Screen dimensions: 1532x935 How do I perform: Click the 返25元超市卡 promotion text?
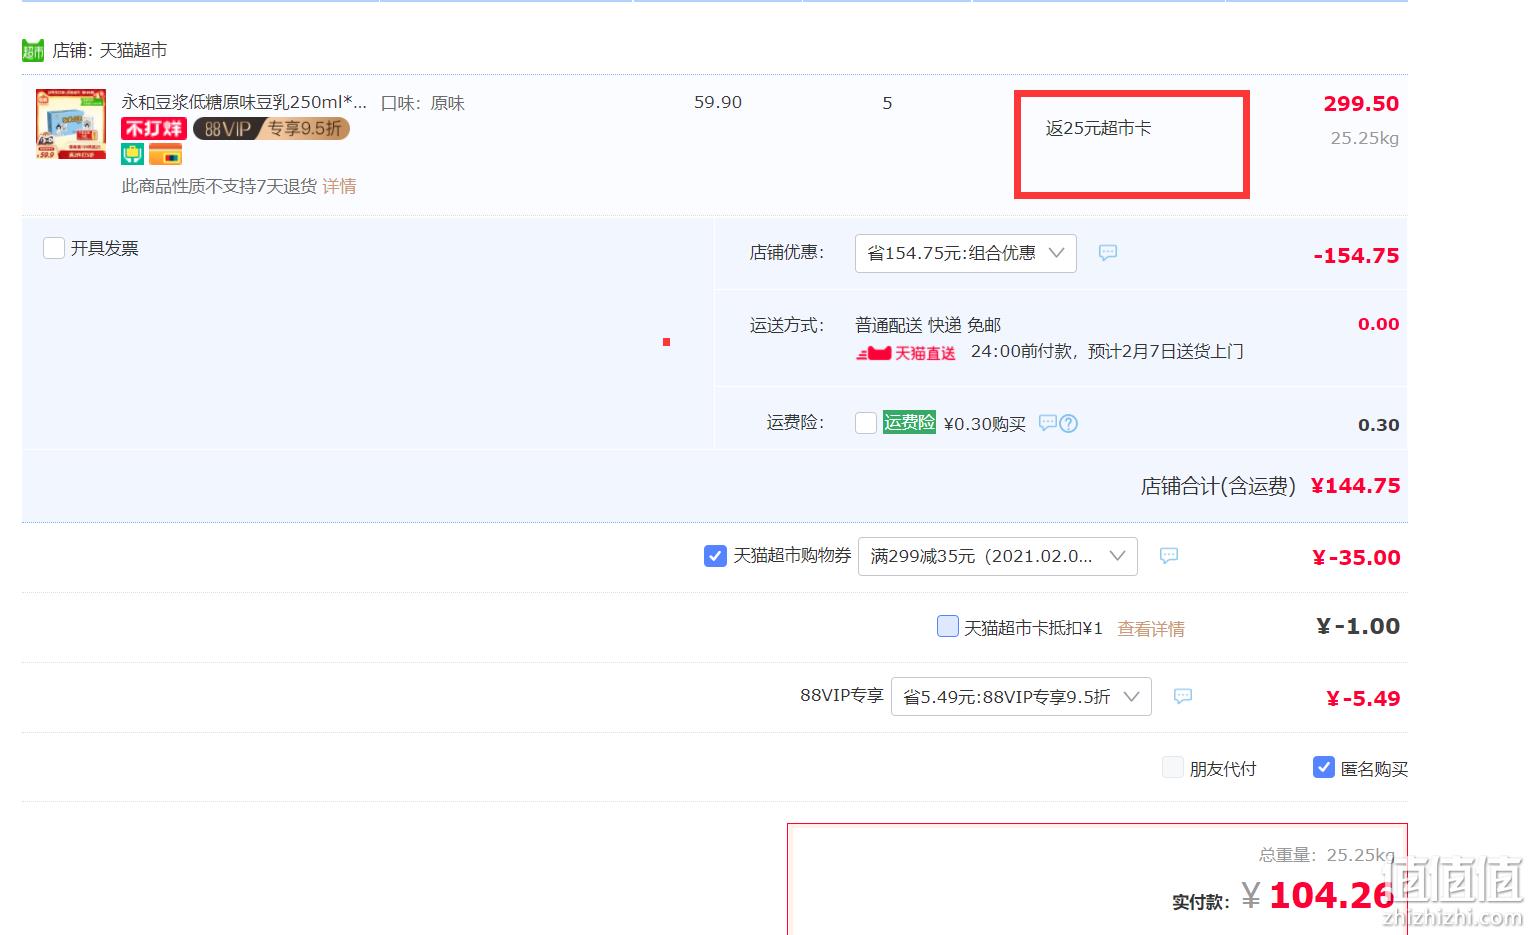(x=1098, y=128)
